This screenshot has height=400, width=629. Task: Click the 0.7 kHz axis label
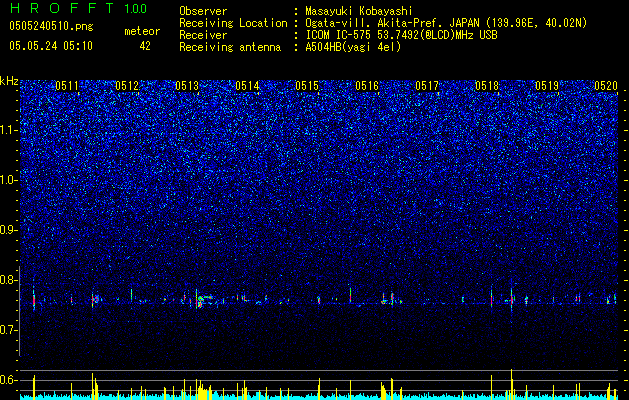pyautogui.click(x=9, y=330)
